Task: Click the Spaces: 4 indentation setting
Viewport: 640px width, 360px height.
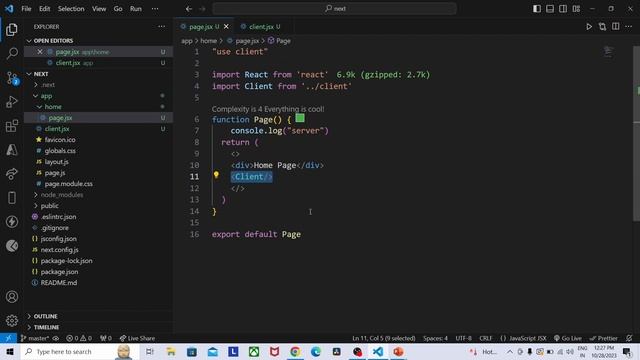Action: coord(435,338)
